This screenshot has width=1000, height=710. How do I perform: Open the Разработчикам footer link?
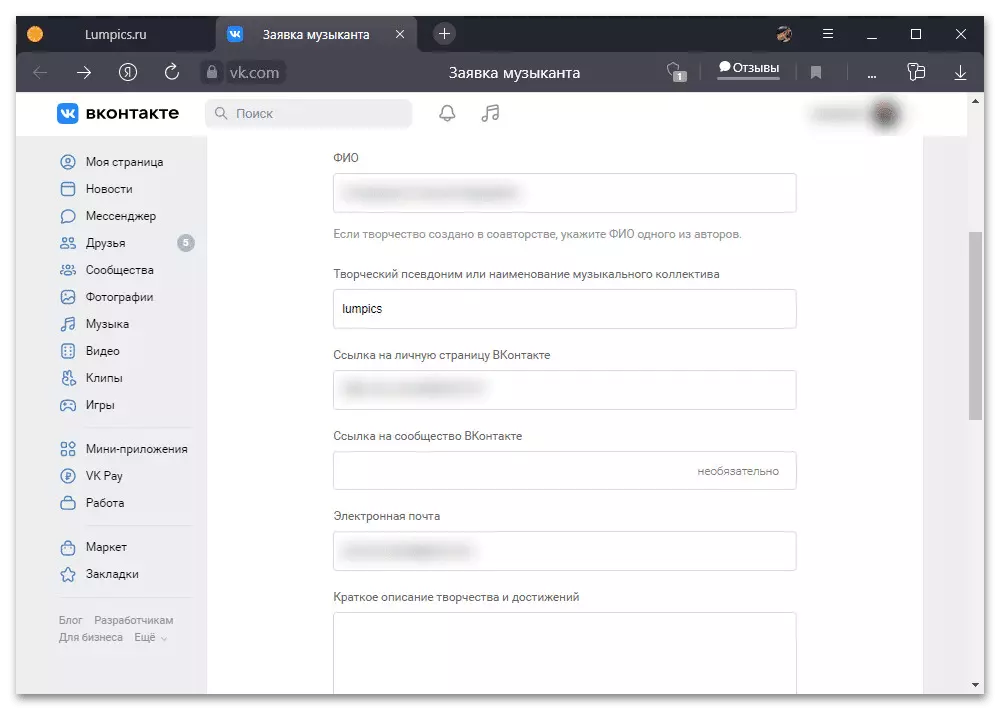coord(133,620)
